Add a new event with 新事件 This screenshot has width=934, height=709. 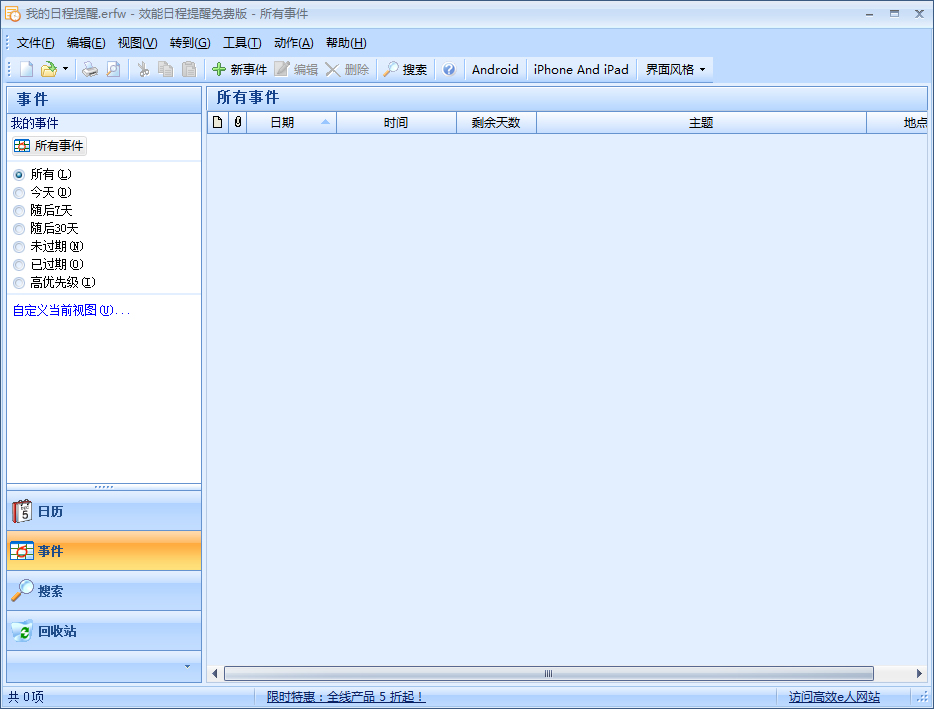239,70
